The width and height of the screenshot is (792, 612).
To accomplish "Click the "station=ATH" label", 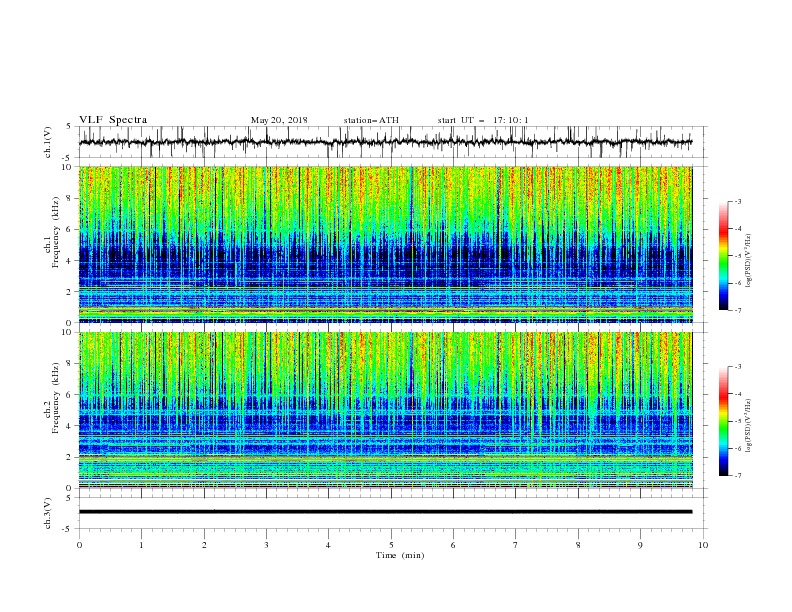I will (371, 120).
